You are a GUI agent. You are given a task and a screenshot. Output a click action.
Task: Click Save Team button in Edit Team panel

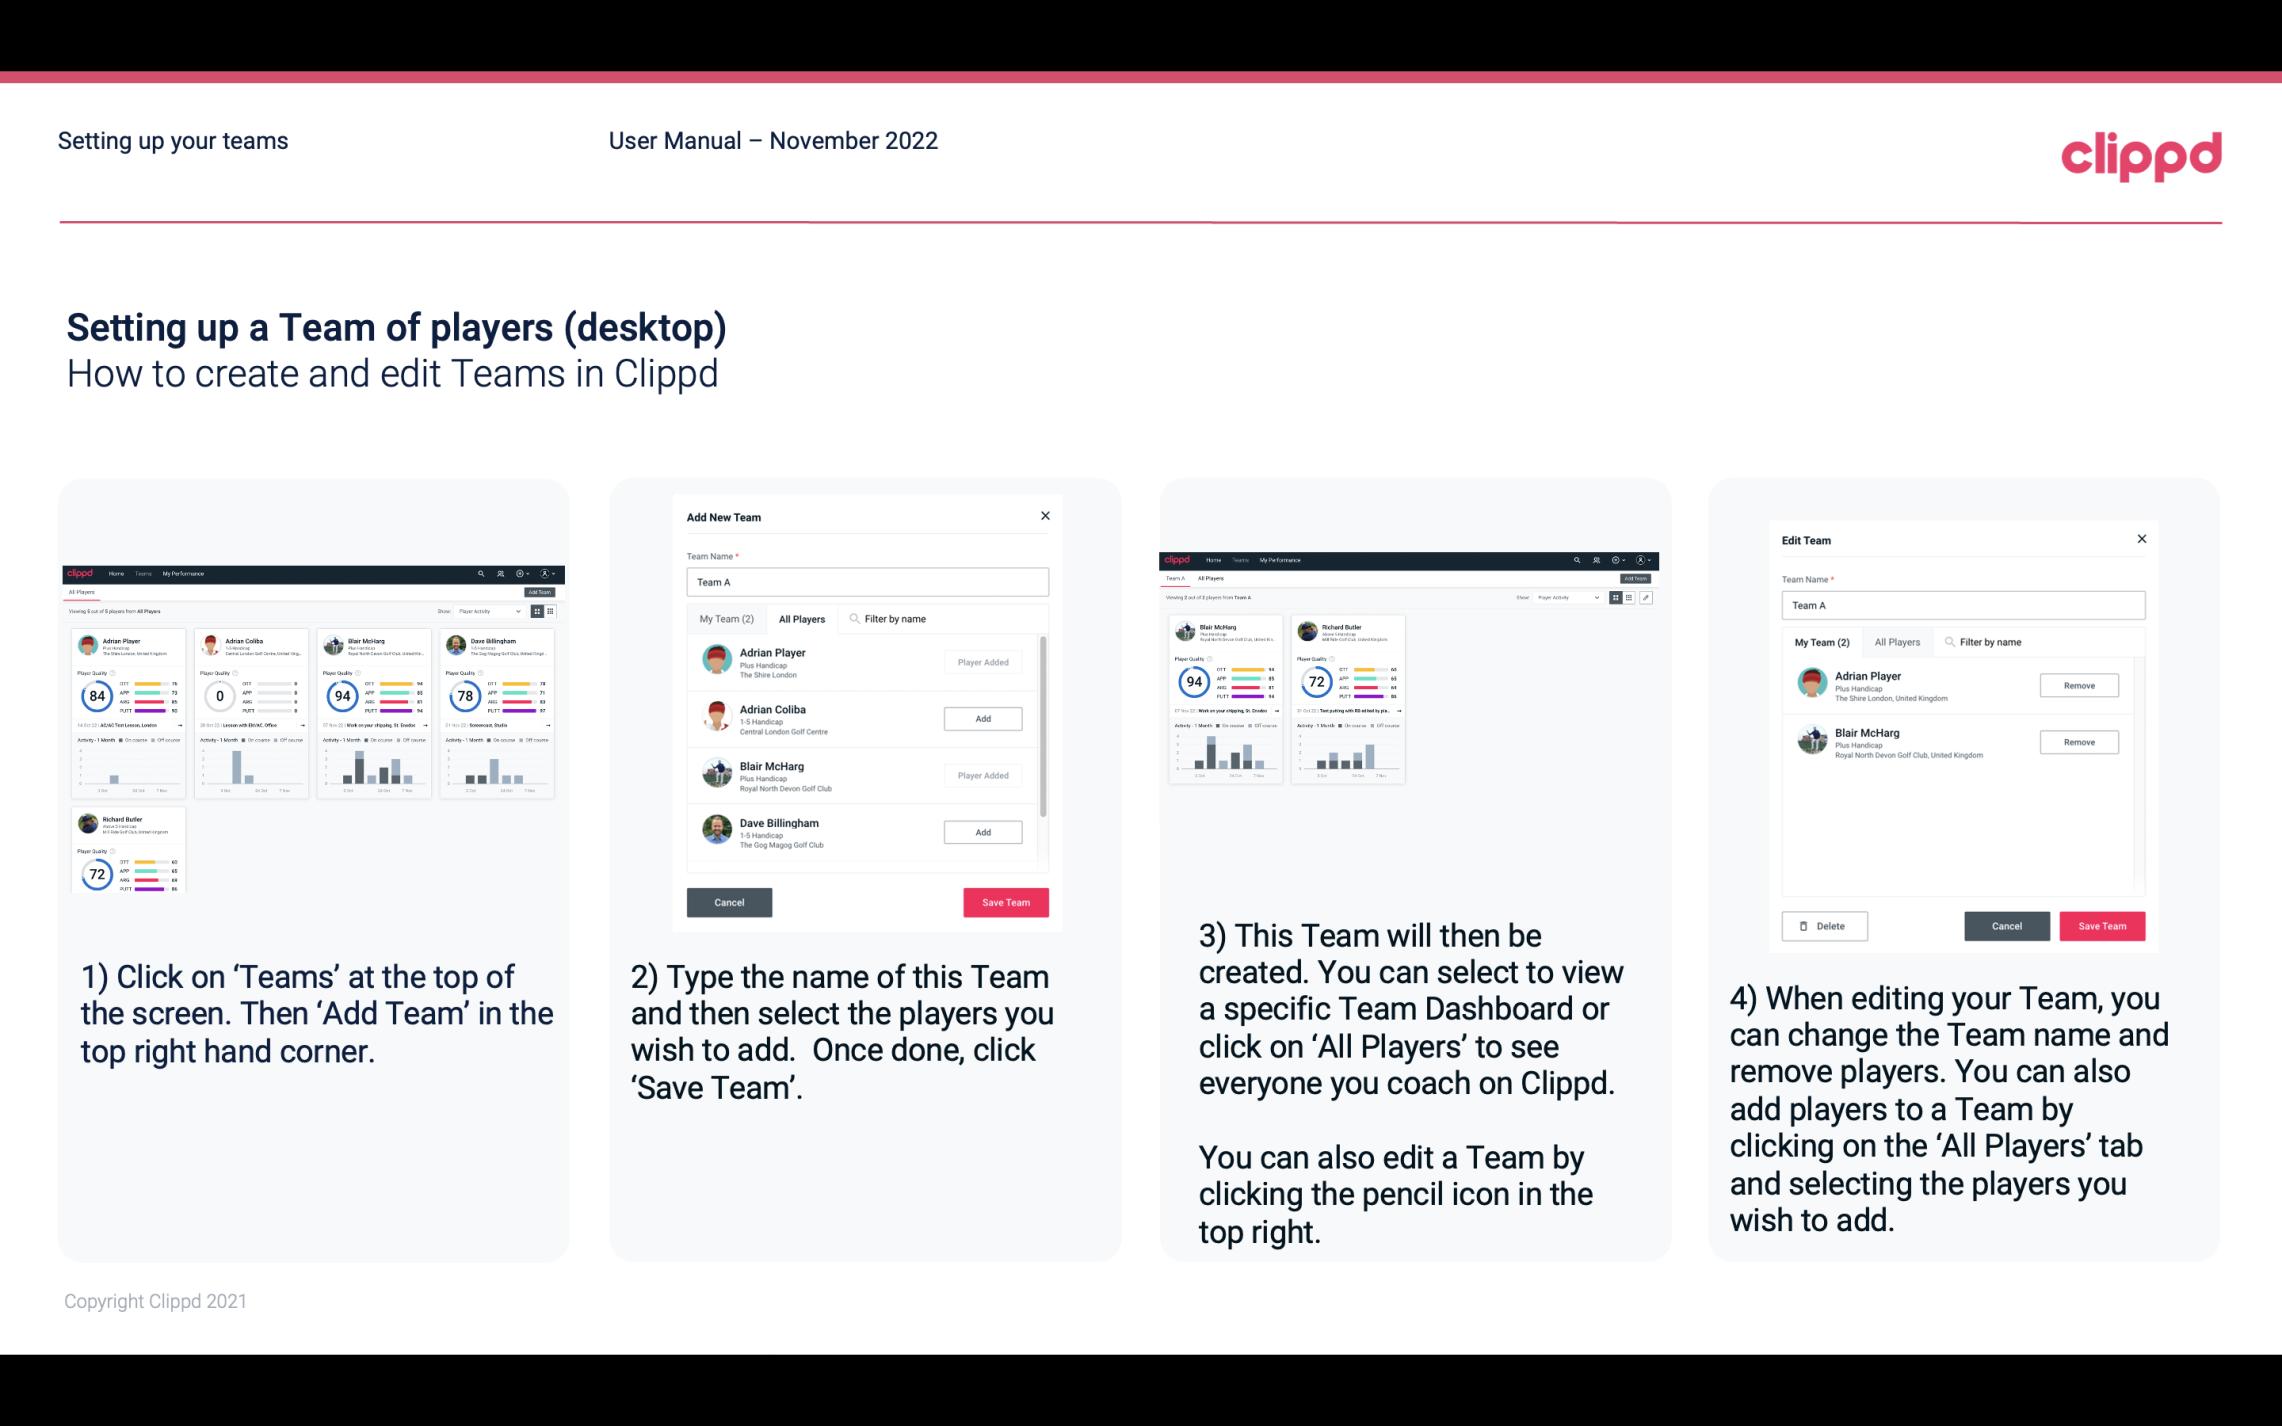pos(2103,925)
